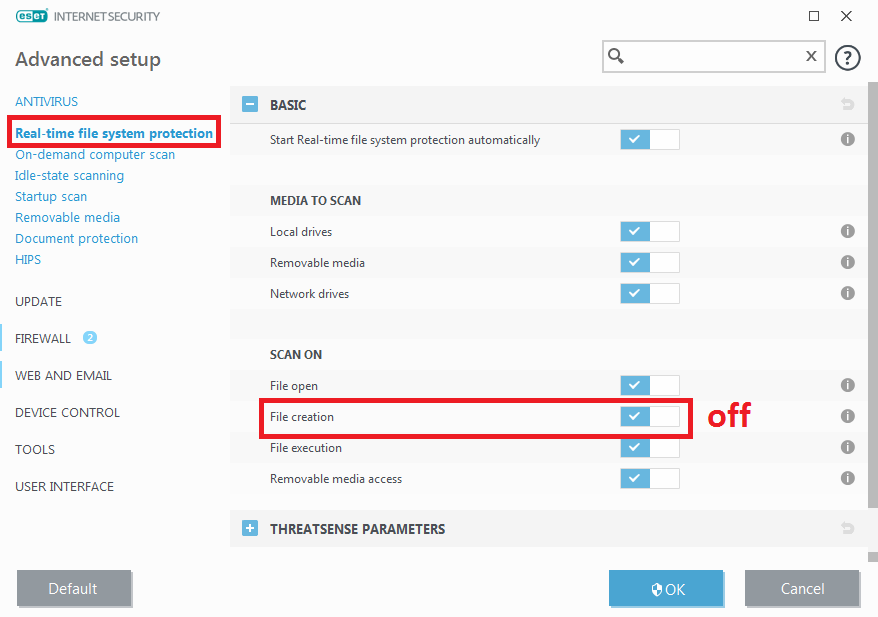Click the help question mark icon
Viewport: 878px width, 617px height.
[x=847, y=58]
